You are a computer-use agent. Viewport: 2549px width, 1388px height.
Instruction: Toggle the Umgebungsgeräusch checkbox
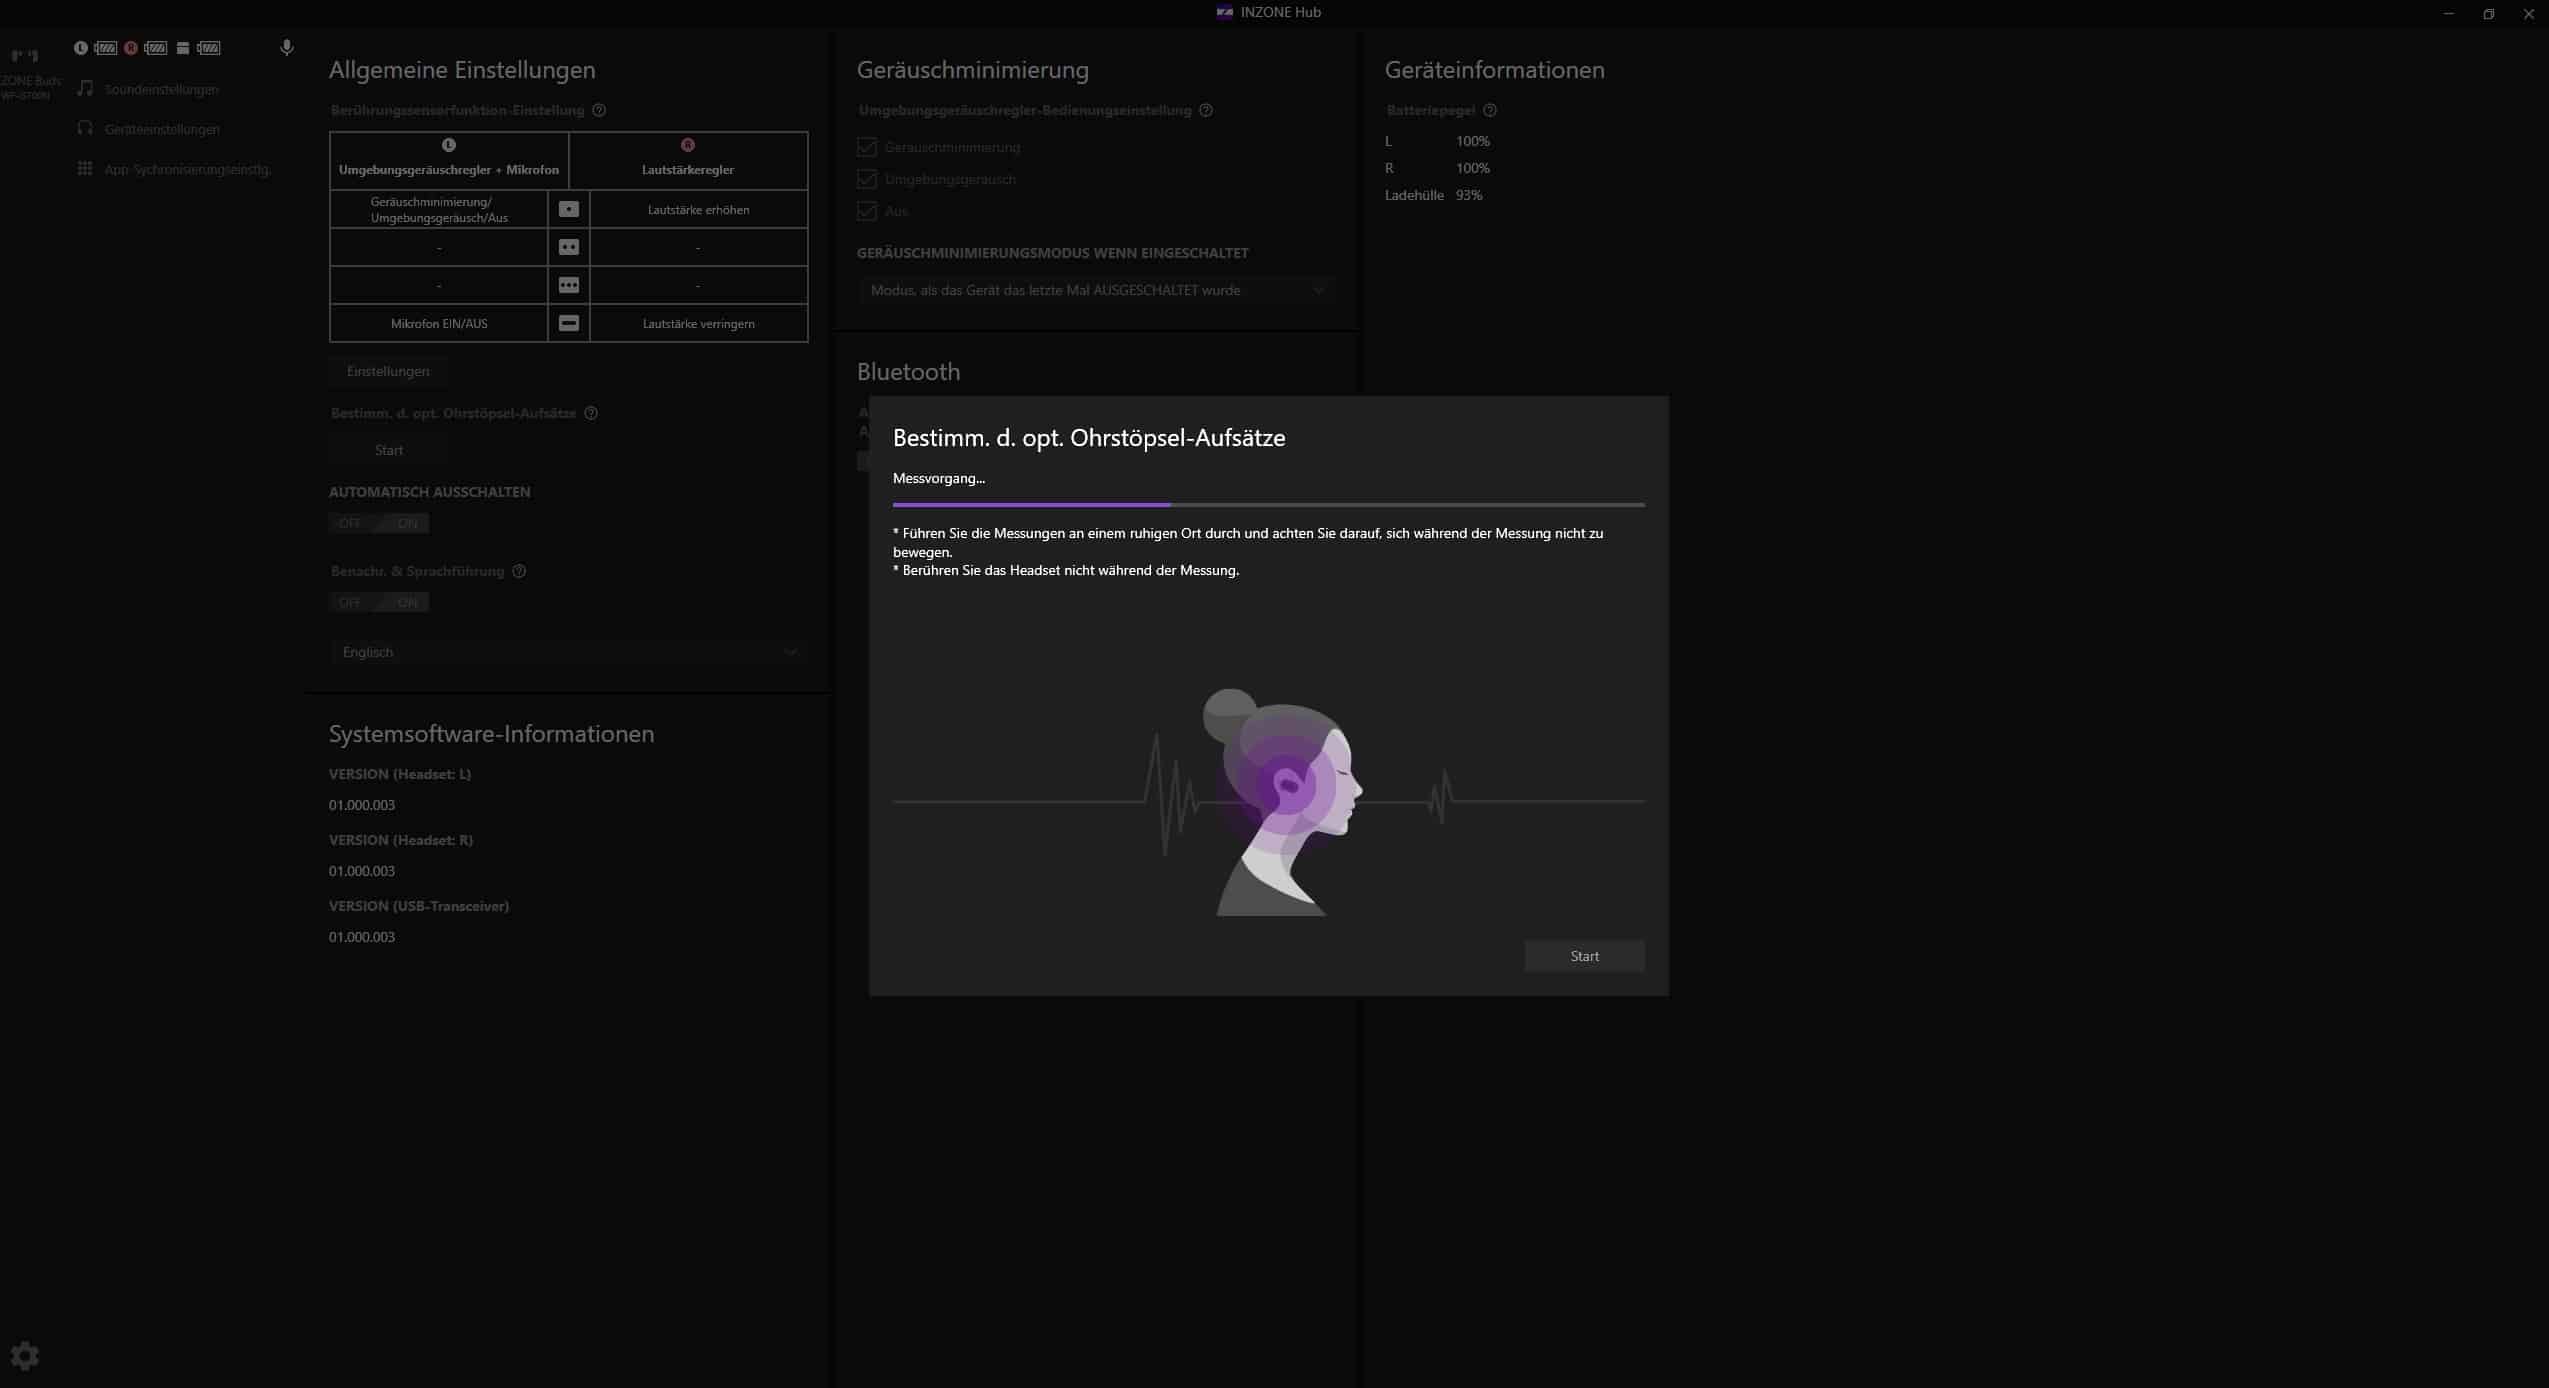coord(867,179)
